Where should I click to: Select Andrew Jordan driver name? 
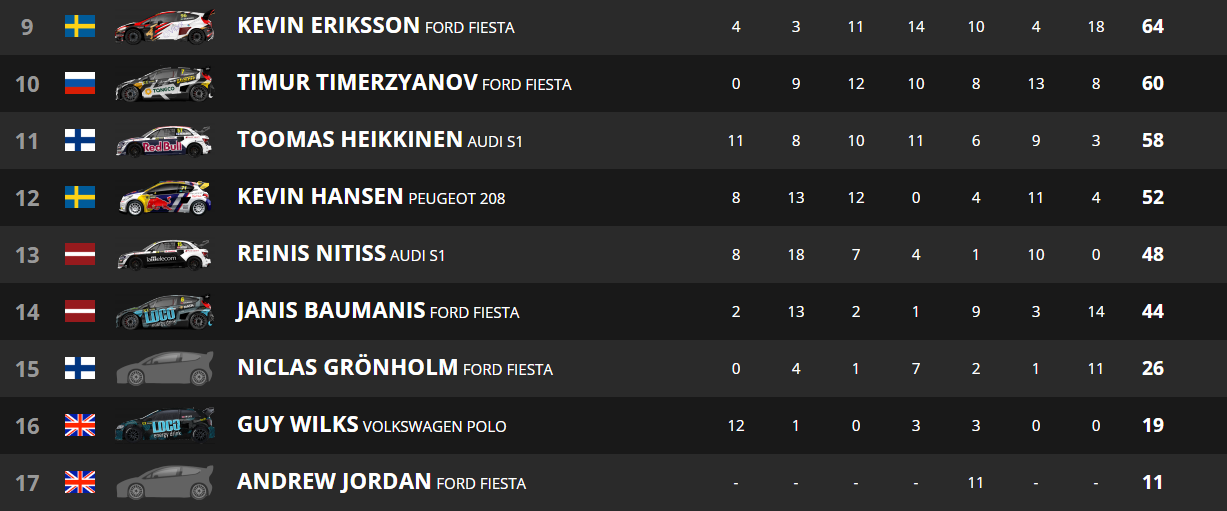tap(334, 482)
